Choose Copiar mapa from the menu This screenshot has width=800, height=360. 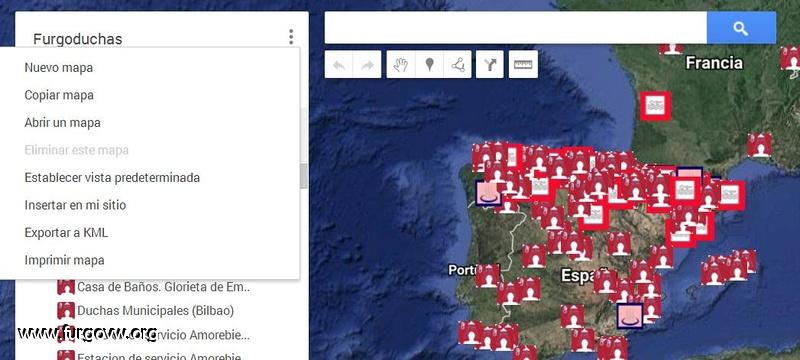click(x=59, y=95)
